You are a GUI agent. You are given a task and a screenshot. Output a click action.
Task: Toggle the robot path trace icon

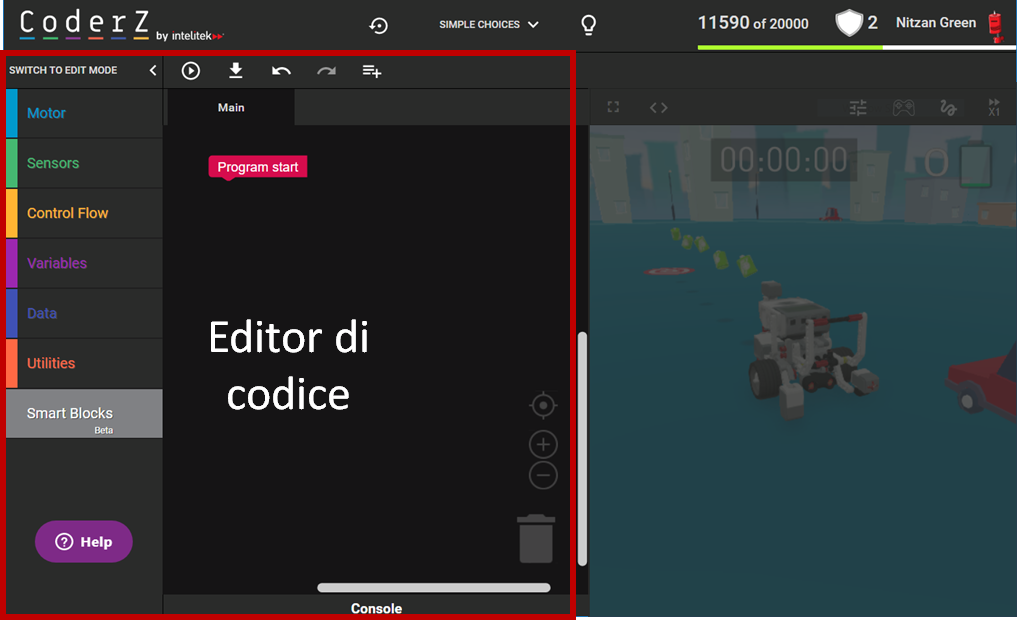(948, 108)
